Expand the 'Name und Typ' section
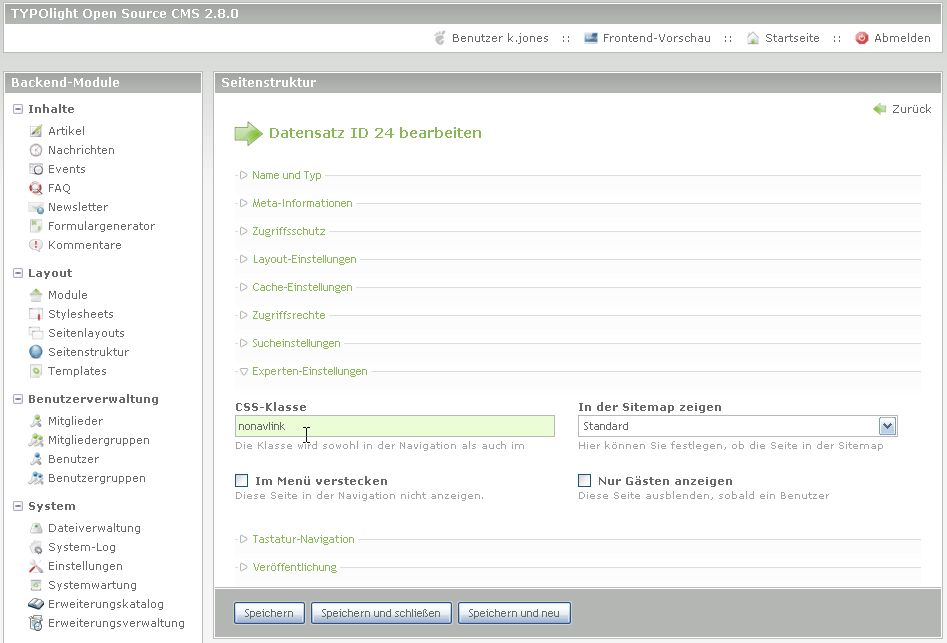 tap(286, 175)
